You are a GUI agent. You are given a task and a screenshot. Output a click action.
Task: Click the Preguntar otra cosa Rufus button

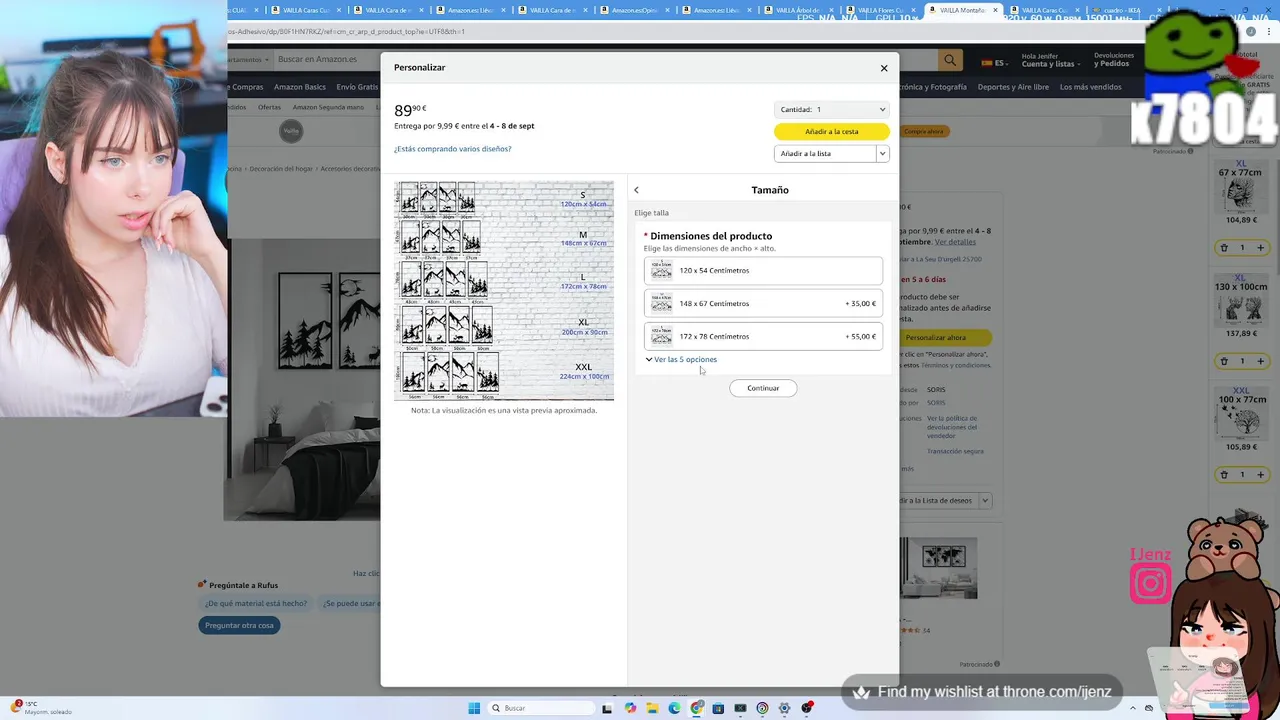239,625
